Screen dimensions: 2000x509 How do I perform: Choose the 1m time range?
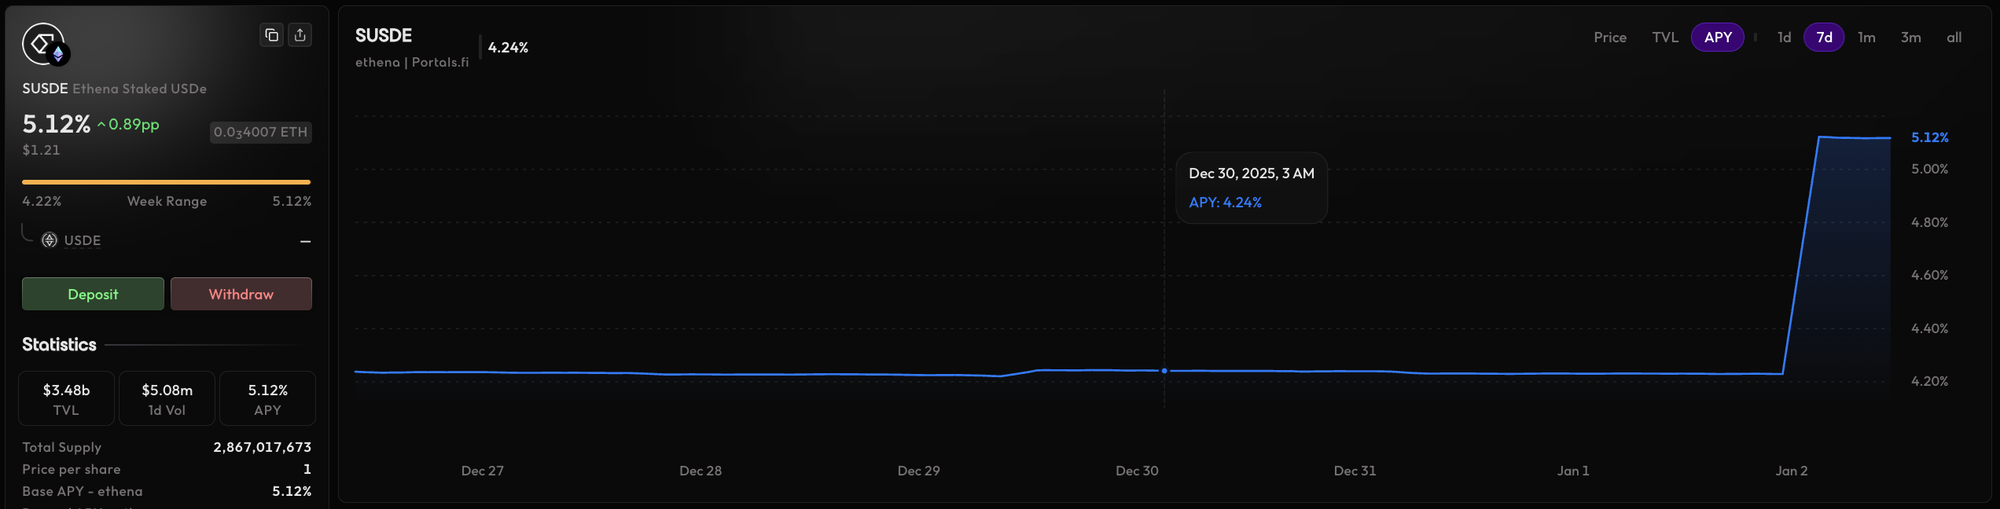(1866, 37)
